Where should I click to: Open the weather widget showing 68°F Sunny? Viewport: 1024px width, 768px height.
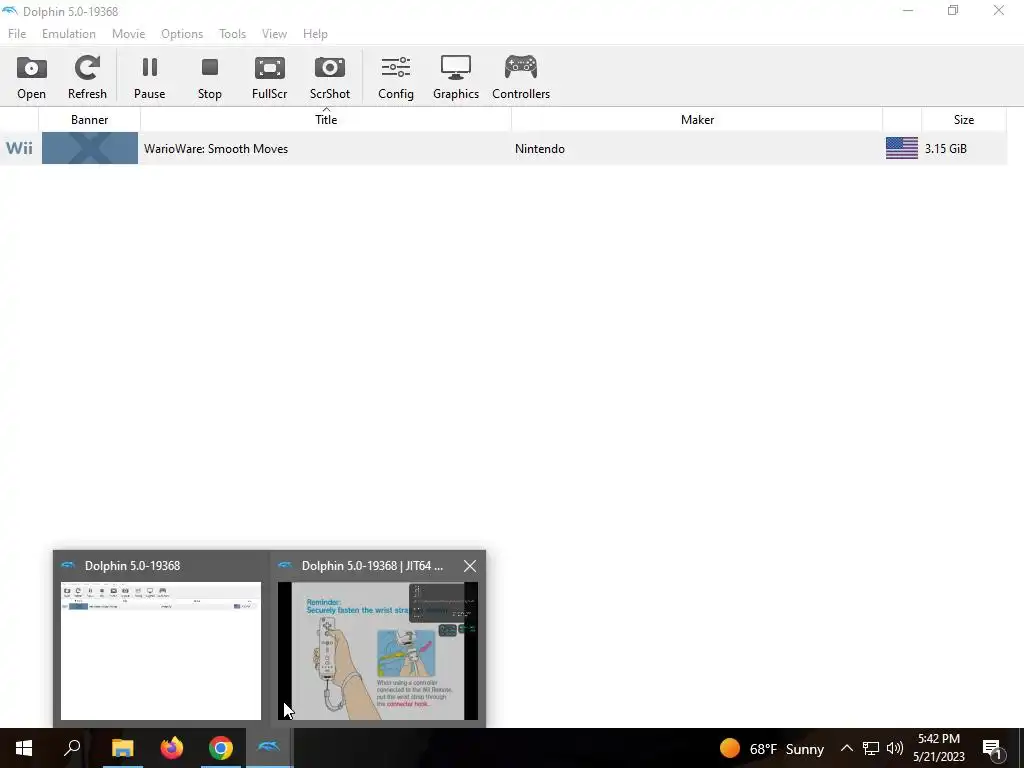(x=772, y=748)
